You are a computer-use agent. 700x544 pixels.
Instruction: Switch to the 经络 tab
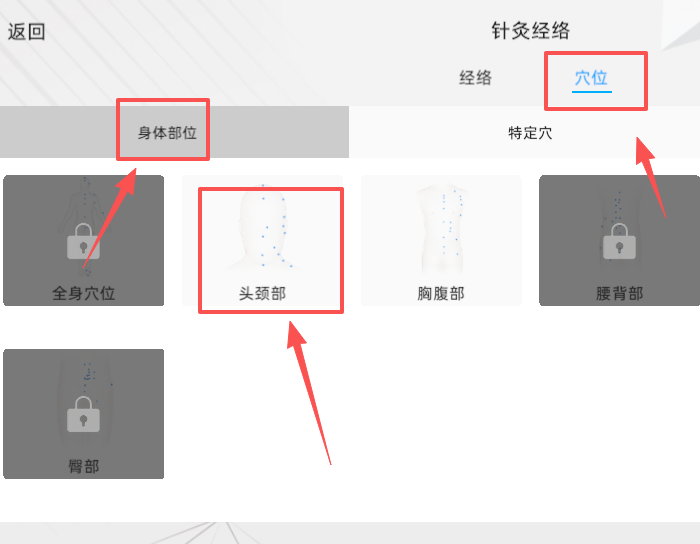(x=475, y=78)
